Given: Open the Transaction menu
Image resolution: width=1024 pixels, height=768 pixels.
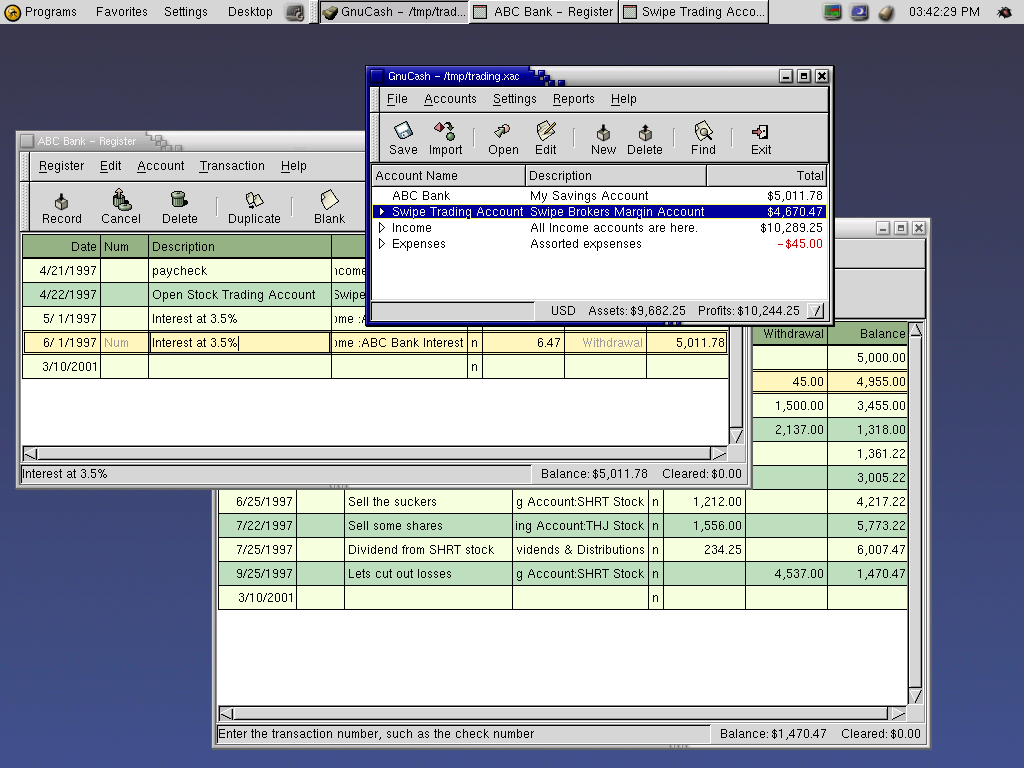Looking at the screenshot, I should [x=232, y=166].
